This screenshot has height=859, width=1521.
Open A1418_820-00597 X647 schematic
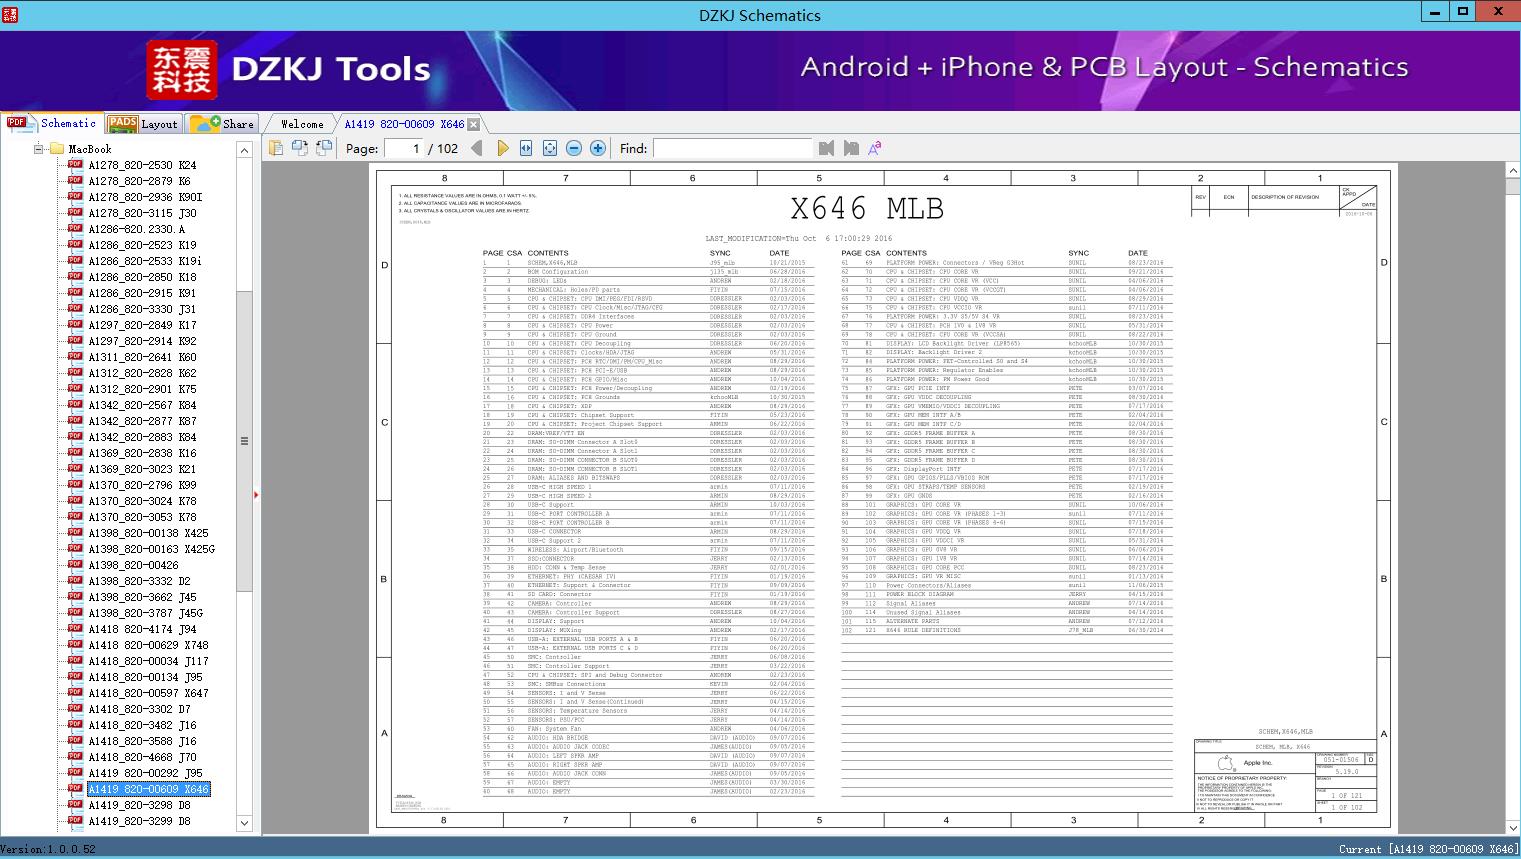148,693
